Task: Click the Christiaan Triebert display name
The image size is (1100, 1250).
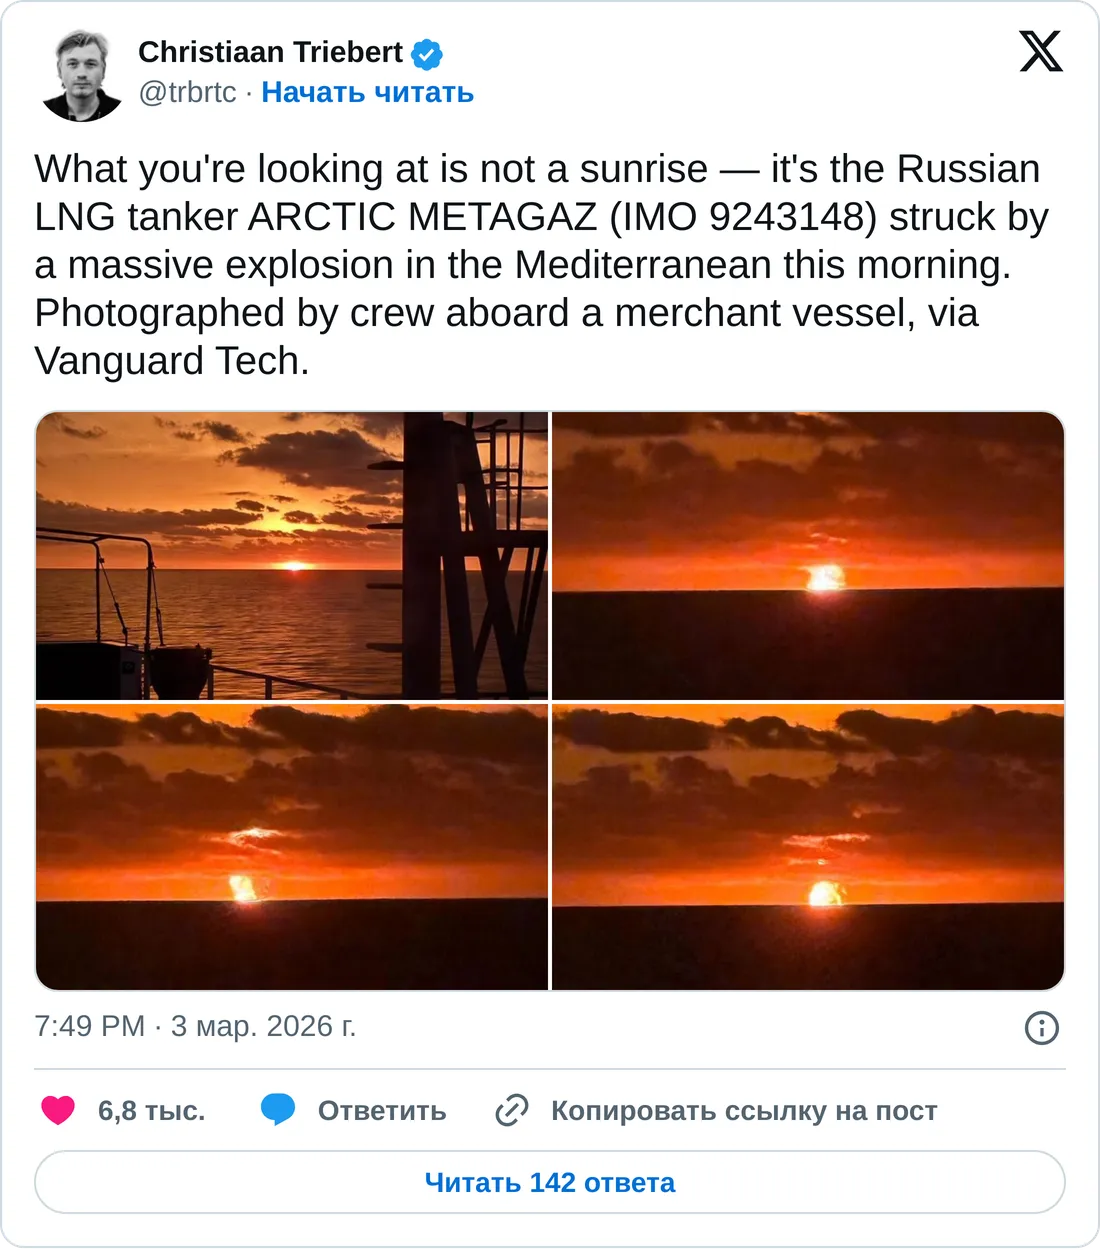Action: point(270,52)
